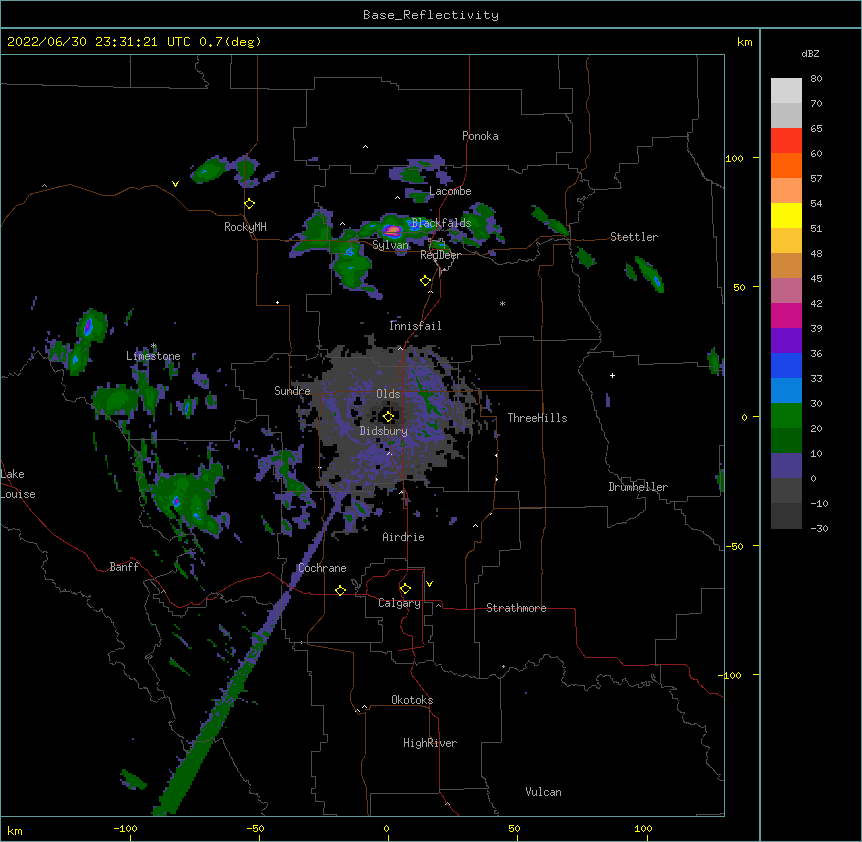Click the red 65 dBZ legend swatch
The image size is (862, 842).
[x=786, y=141]
